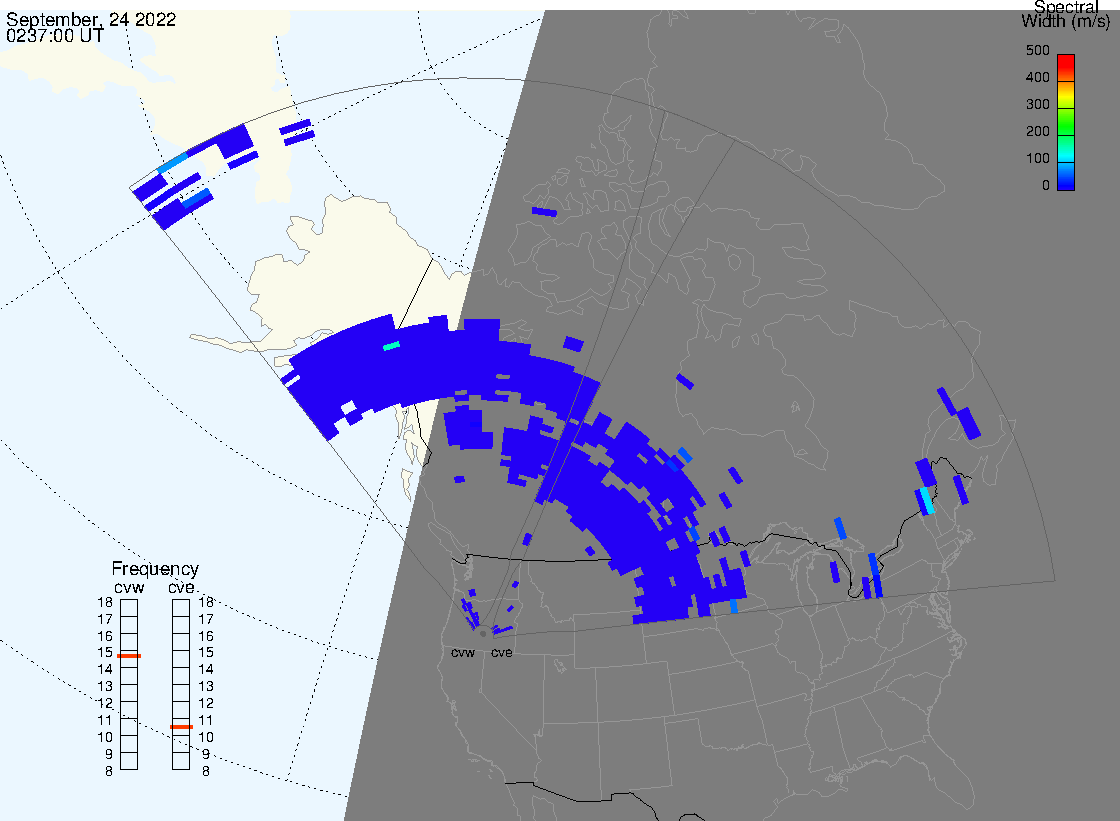Click the date text September, 24 2022

91,19
